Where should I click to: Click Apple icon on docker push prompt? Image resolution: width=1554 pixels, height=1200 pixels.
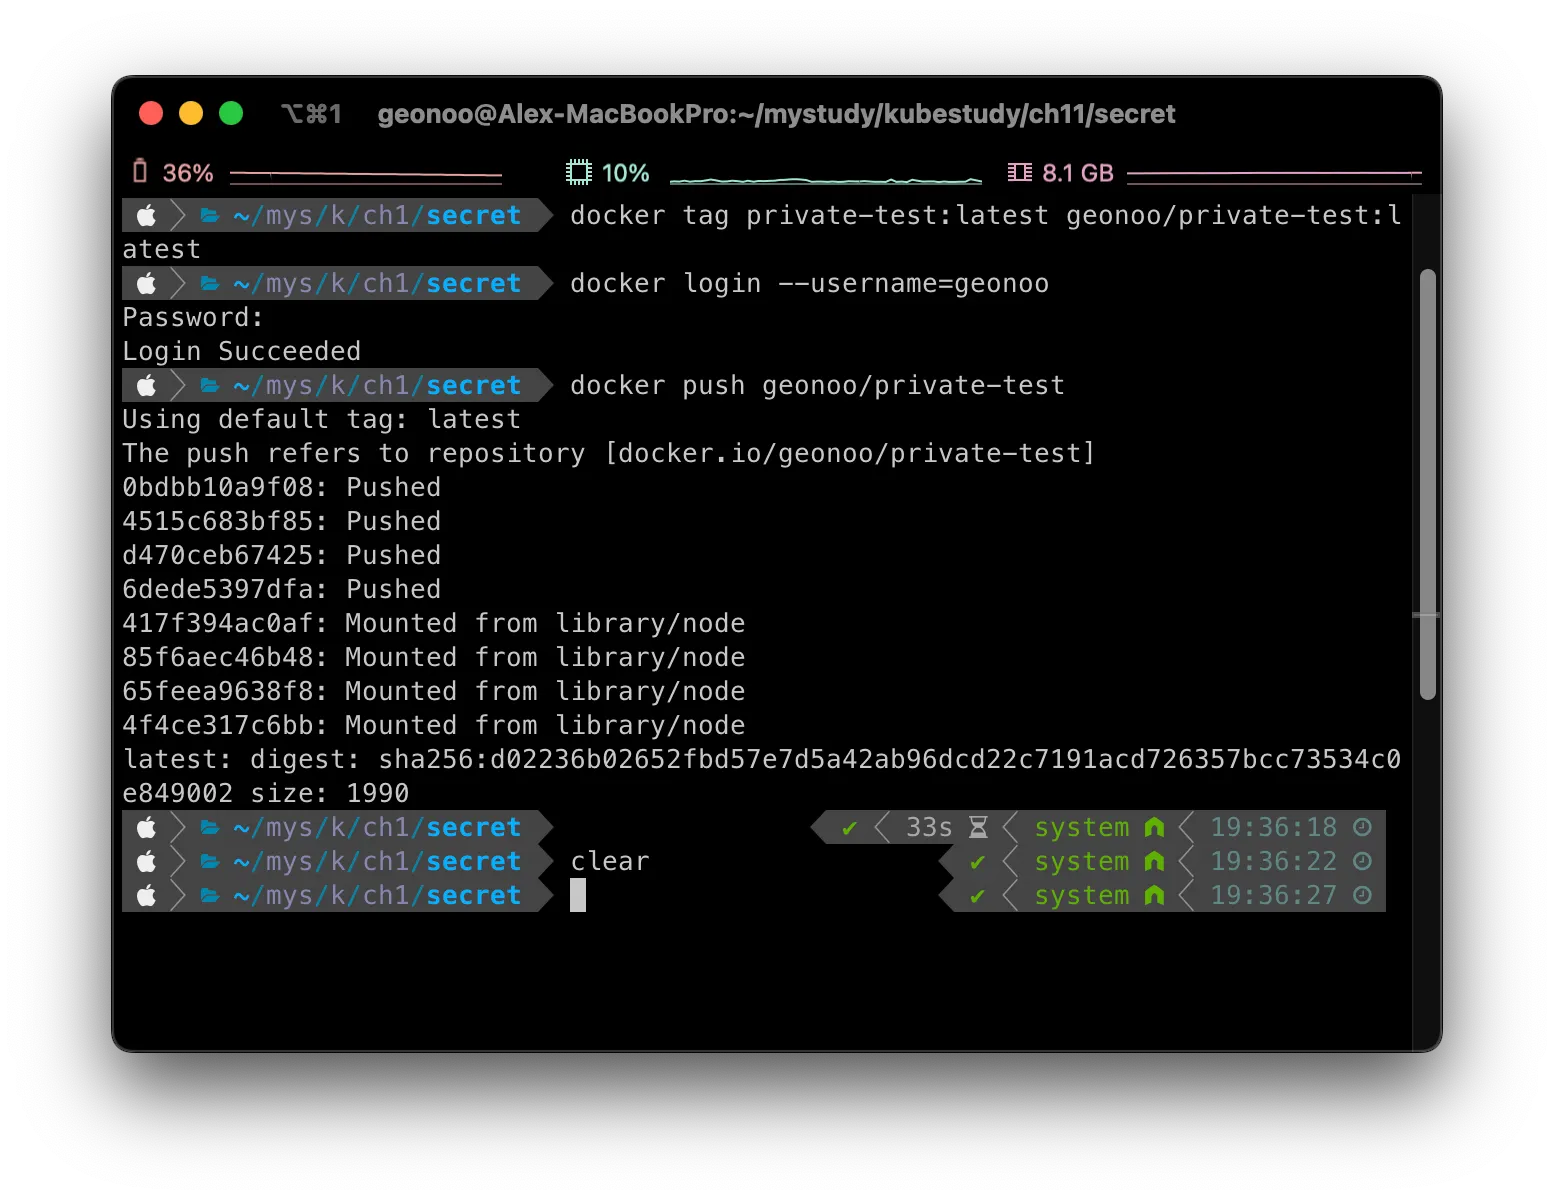(x=146, y=385)
